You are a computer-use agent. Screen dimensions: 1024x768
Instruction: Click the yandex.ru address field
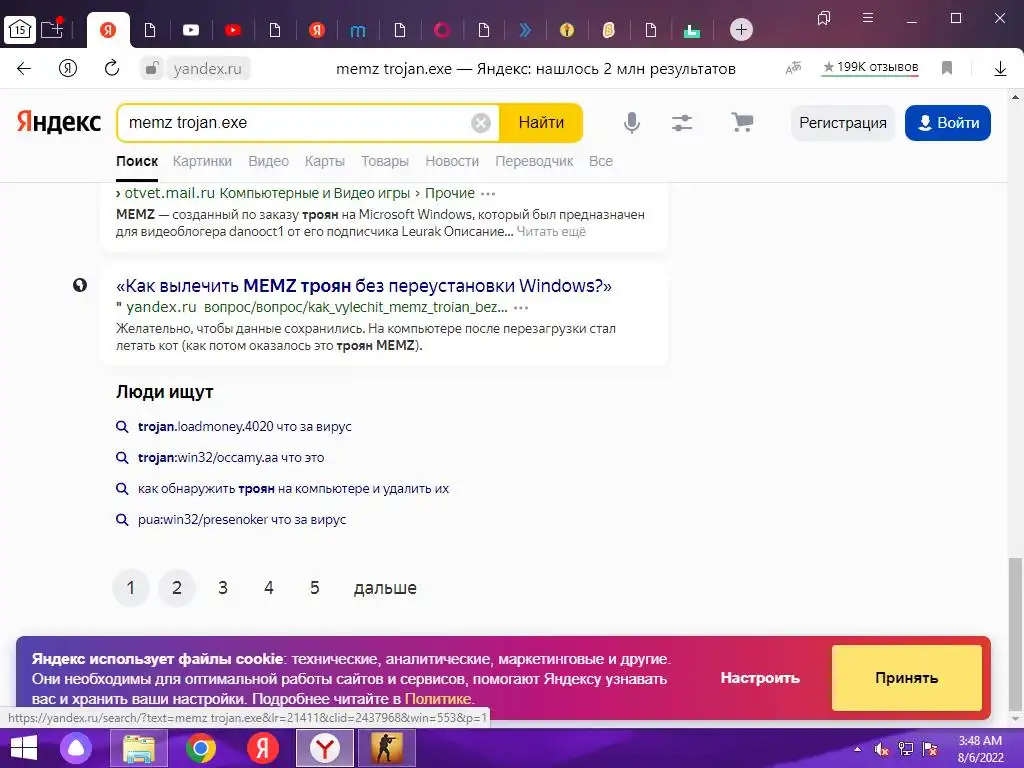pos(208,69)
